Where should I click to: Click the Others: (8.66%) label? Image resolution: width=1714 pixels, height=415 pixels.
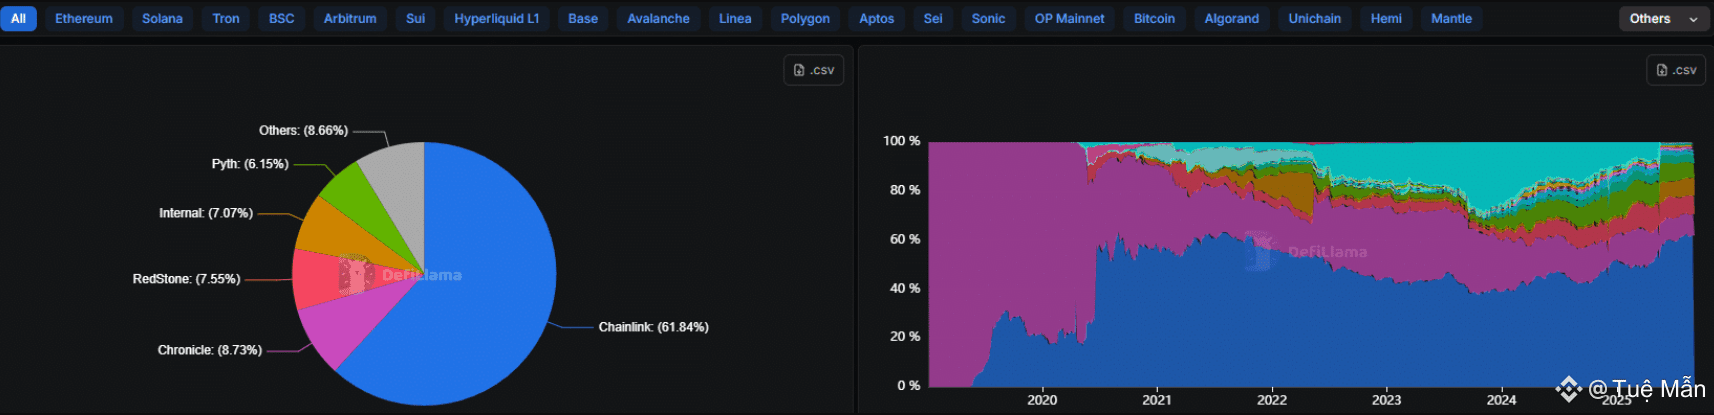(304, 131)
